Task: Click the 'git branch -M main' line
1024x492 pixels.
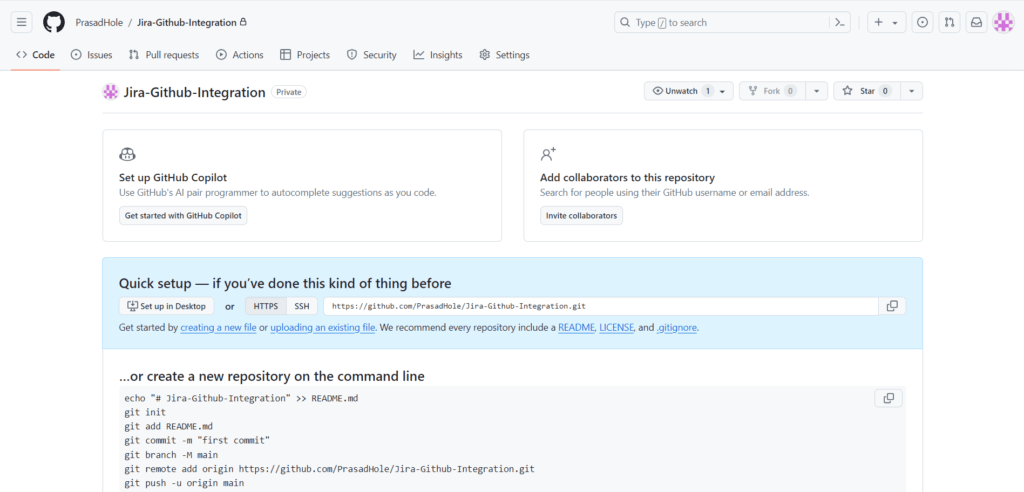Action: coord(171,455)
